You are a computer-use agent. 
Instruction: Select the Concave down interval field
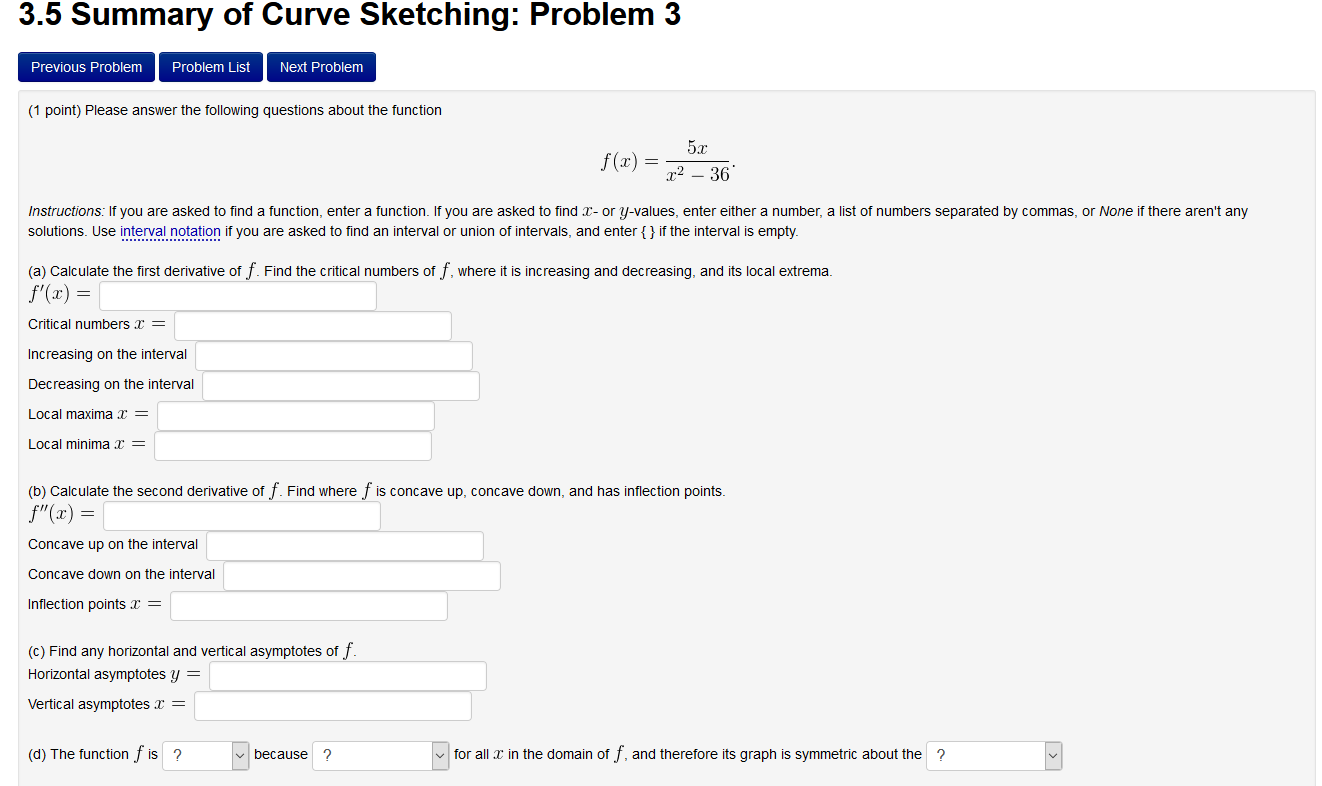362,575
